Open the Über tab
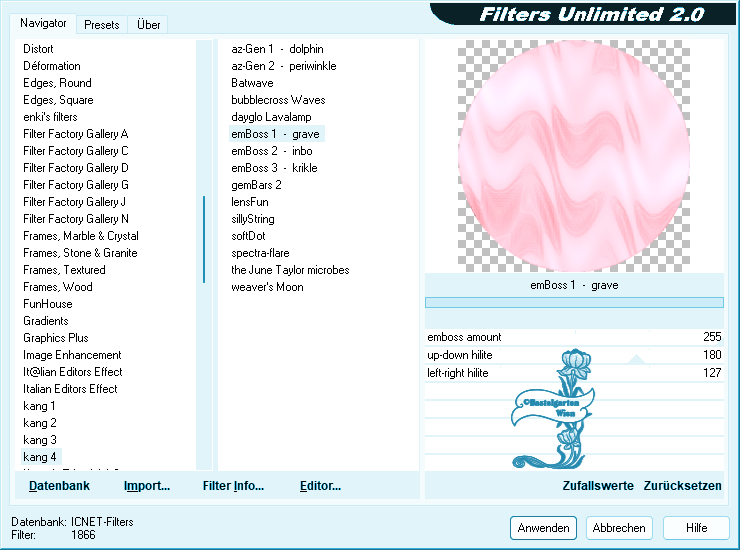 [x=148, y=25]
